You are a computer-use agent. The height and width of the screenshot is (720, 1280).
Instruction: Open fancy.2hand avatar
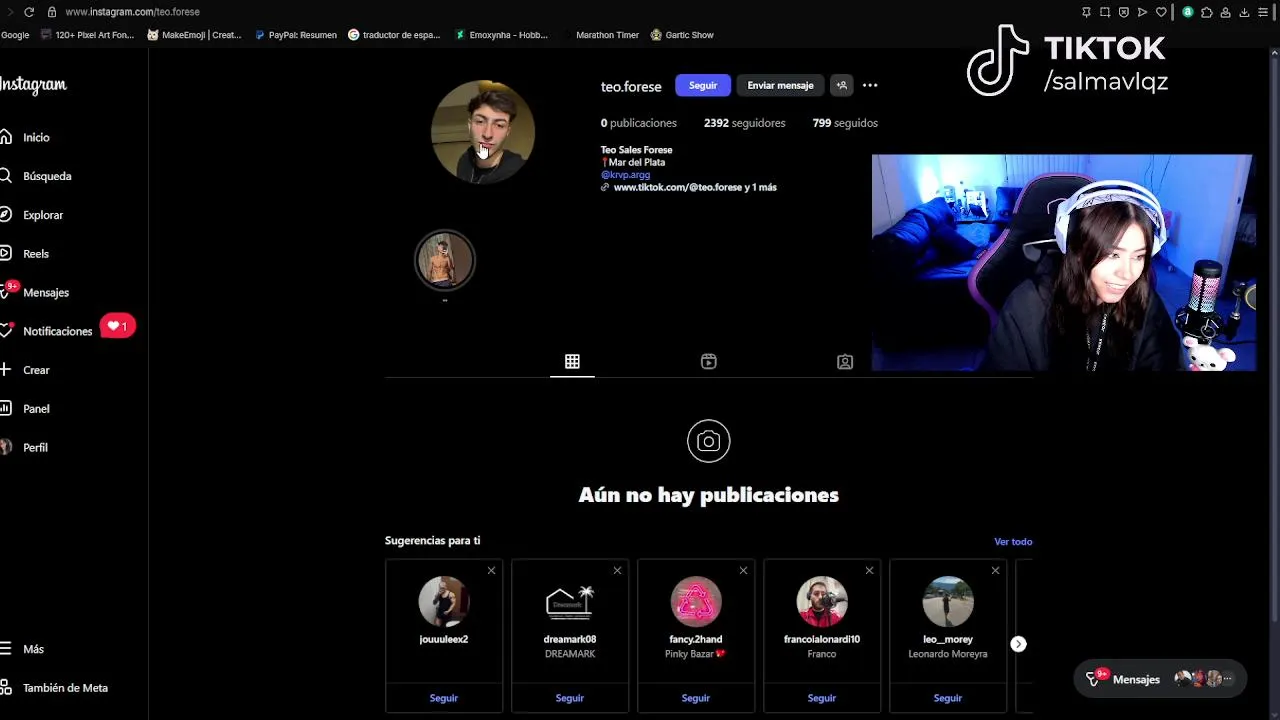point(696,602)
